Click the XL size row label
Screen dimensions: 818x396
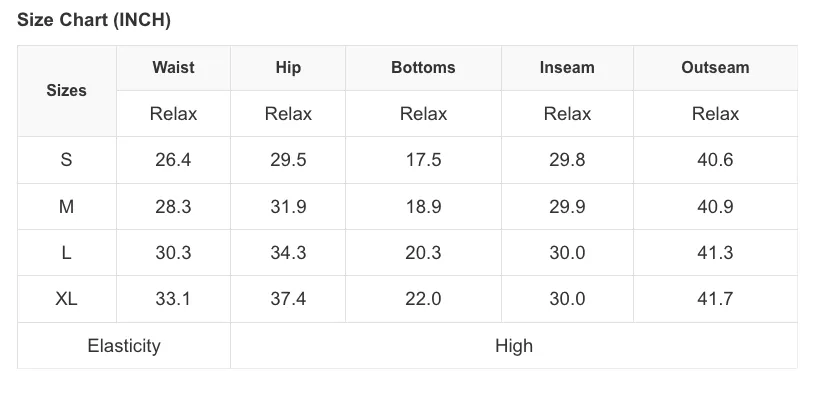point(66,299)
